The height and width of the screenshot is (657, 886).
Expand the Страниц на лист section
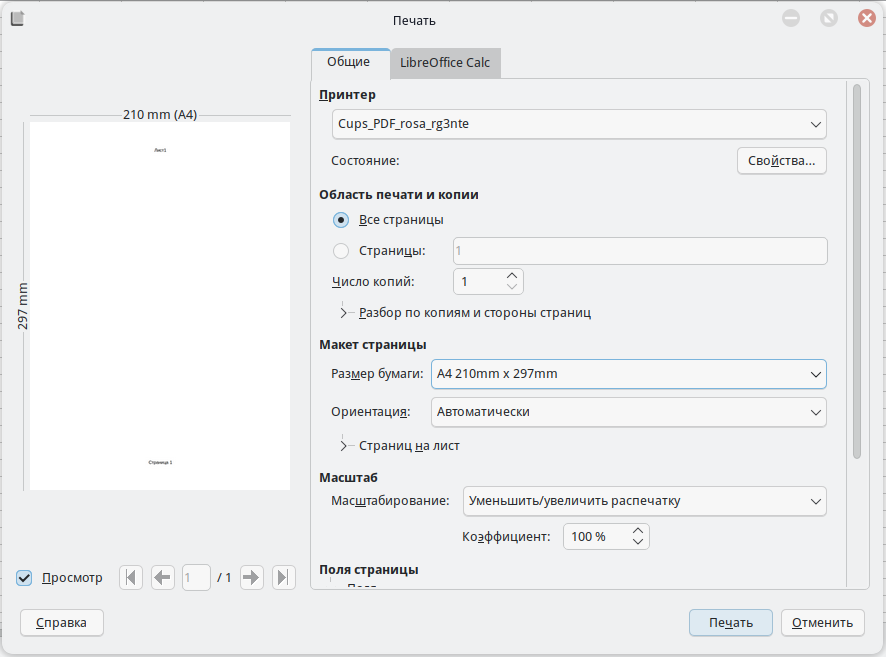pyautogui.click(x=344, y=446)
